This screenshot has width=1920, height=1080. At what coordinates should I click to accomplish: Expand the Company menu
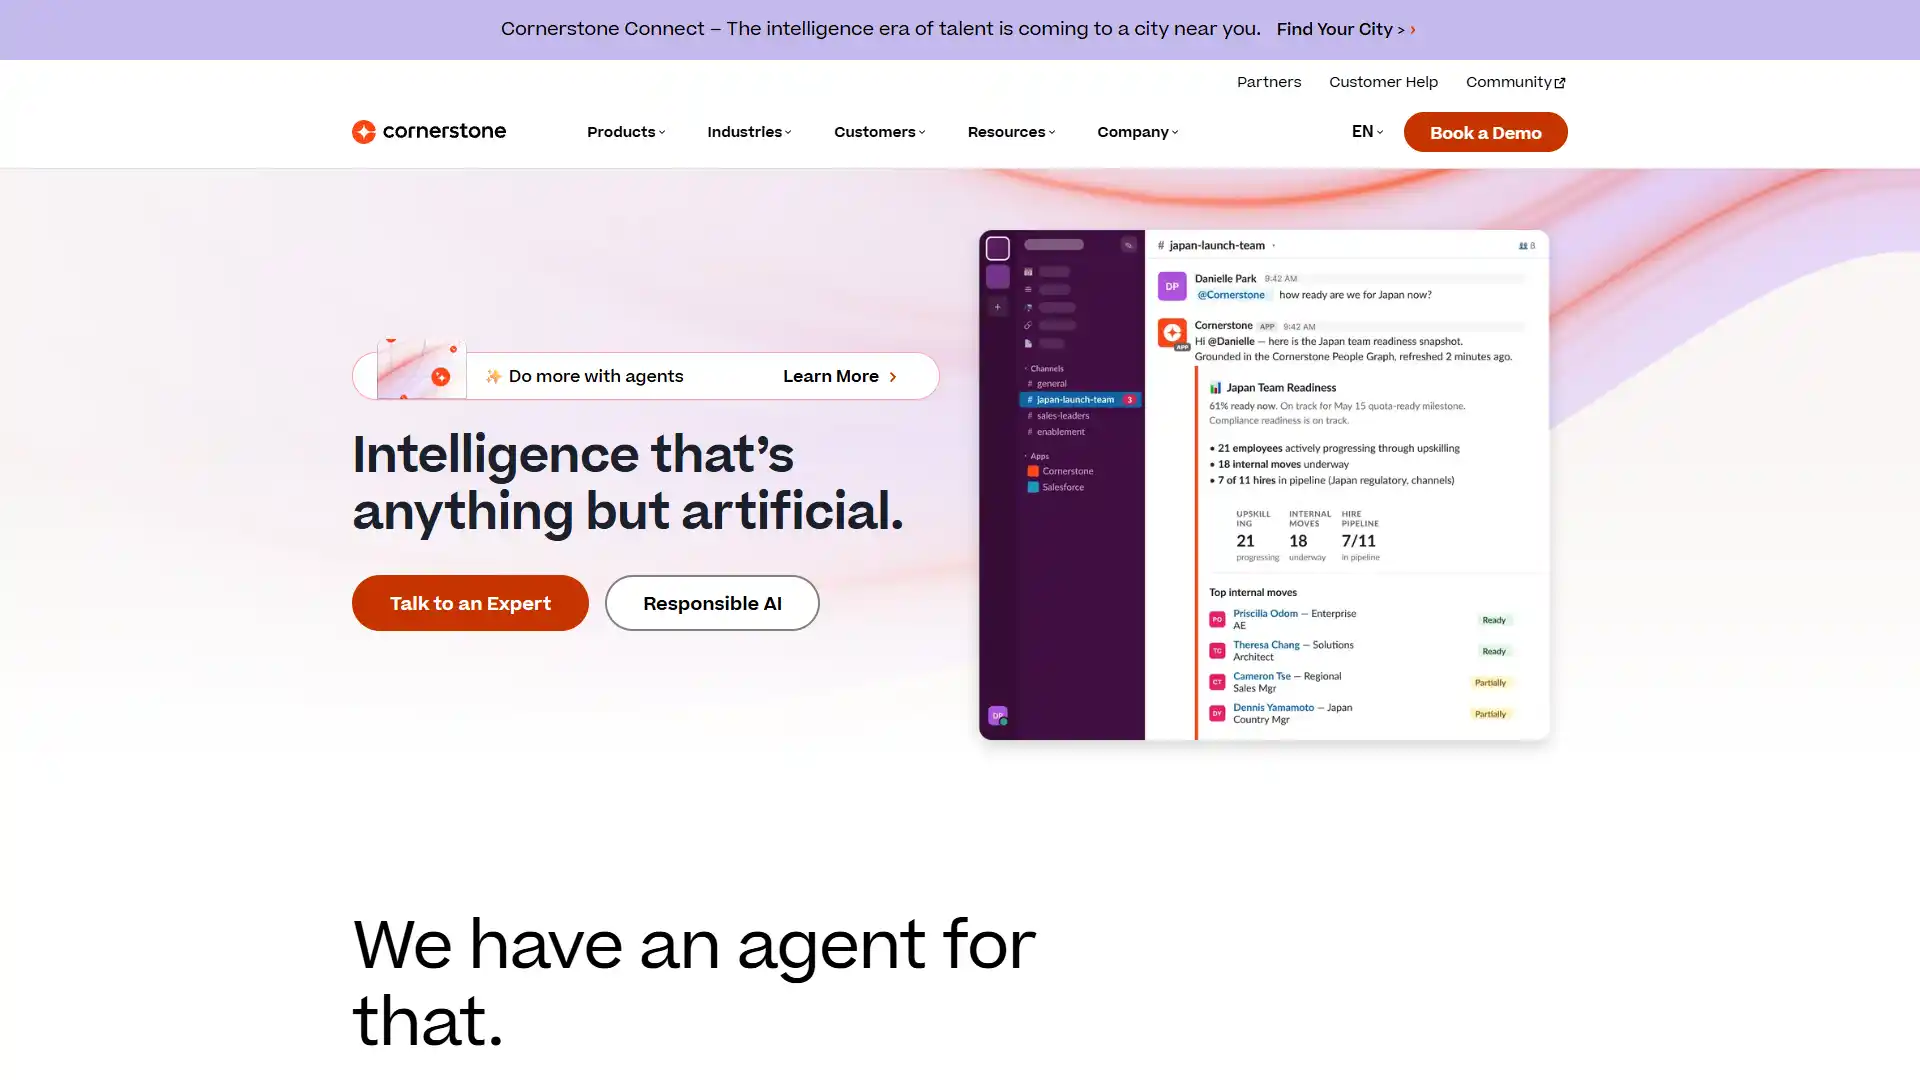pyautogui.click(x=1137, y=133)
